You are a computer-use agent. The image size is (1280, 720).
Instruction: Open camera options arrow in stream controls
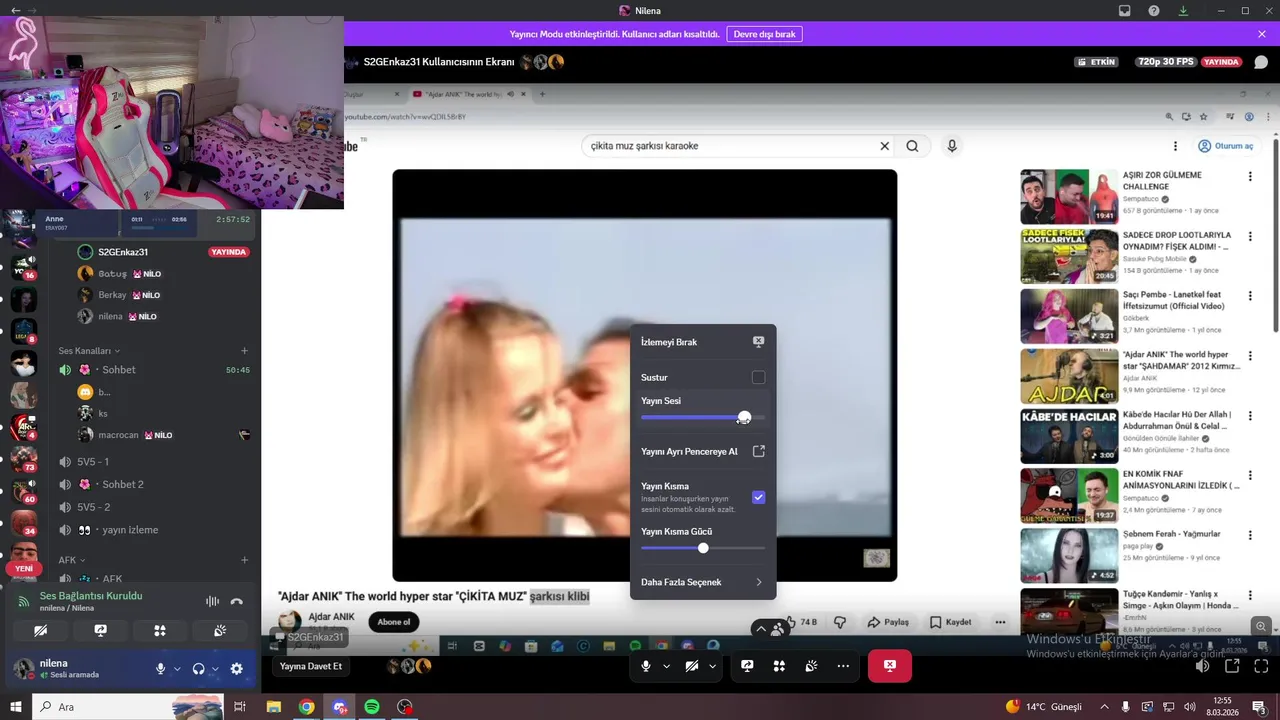(x=713, y=666)
